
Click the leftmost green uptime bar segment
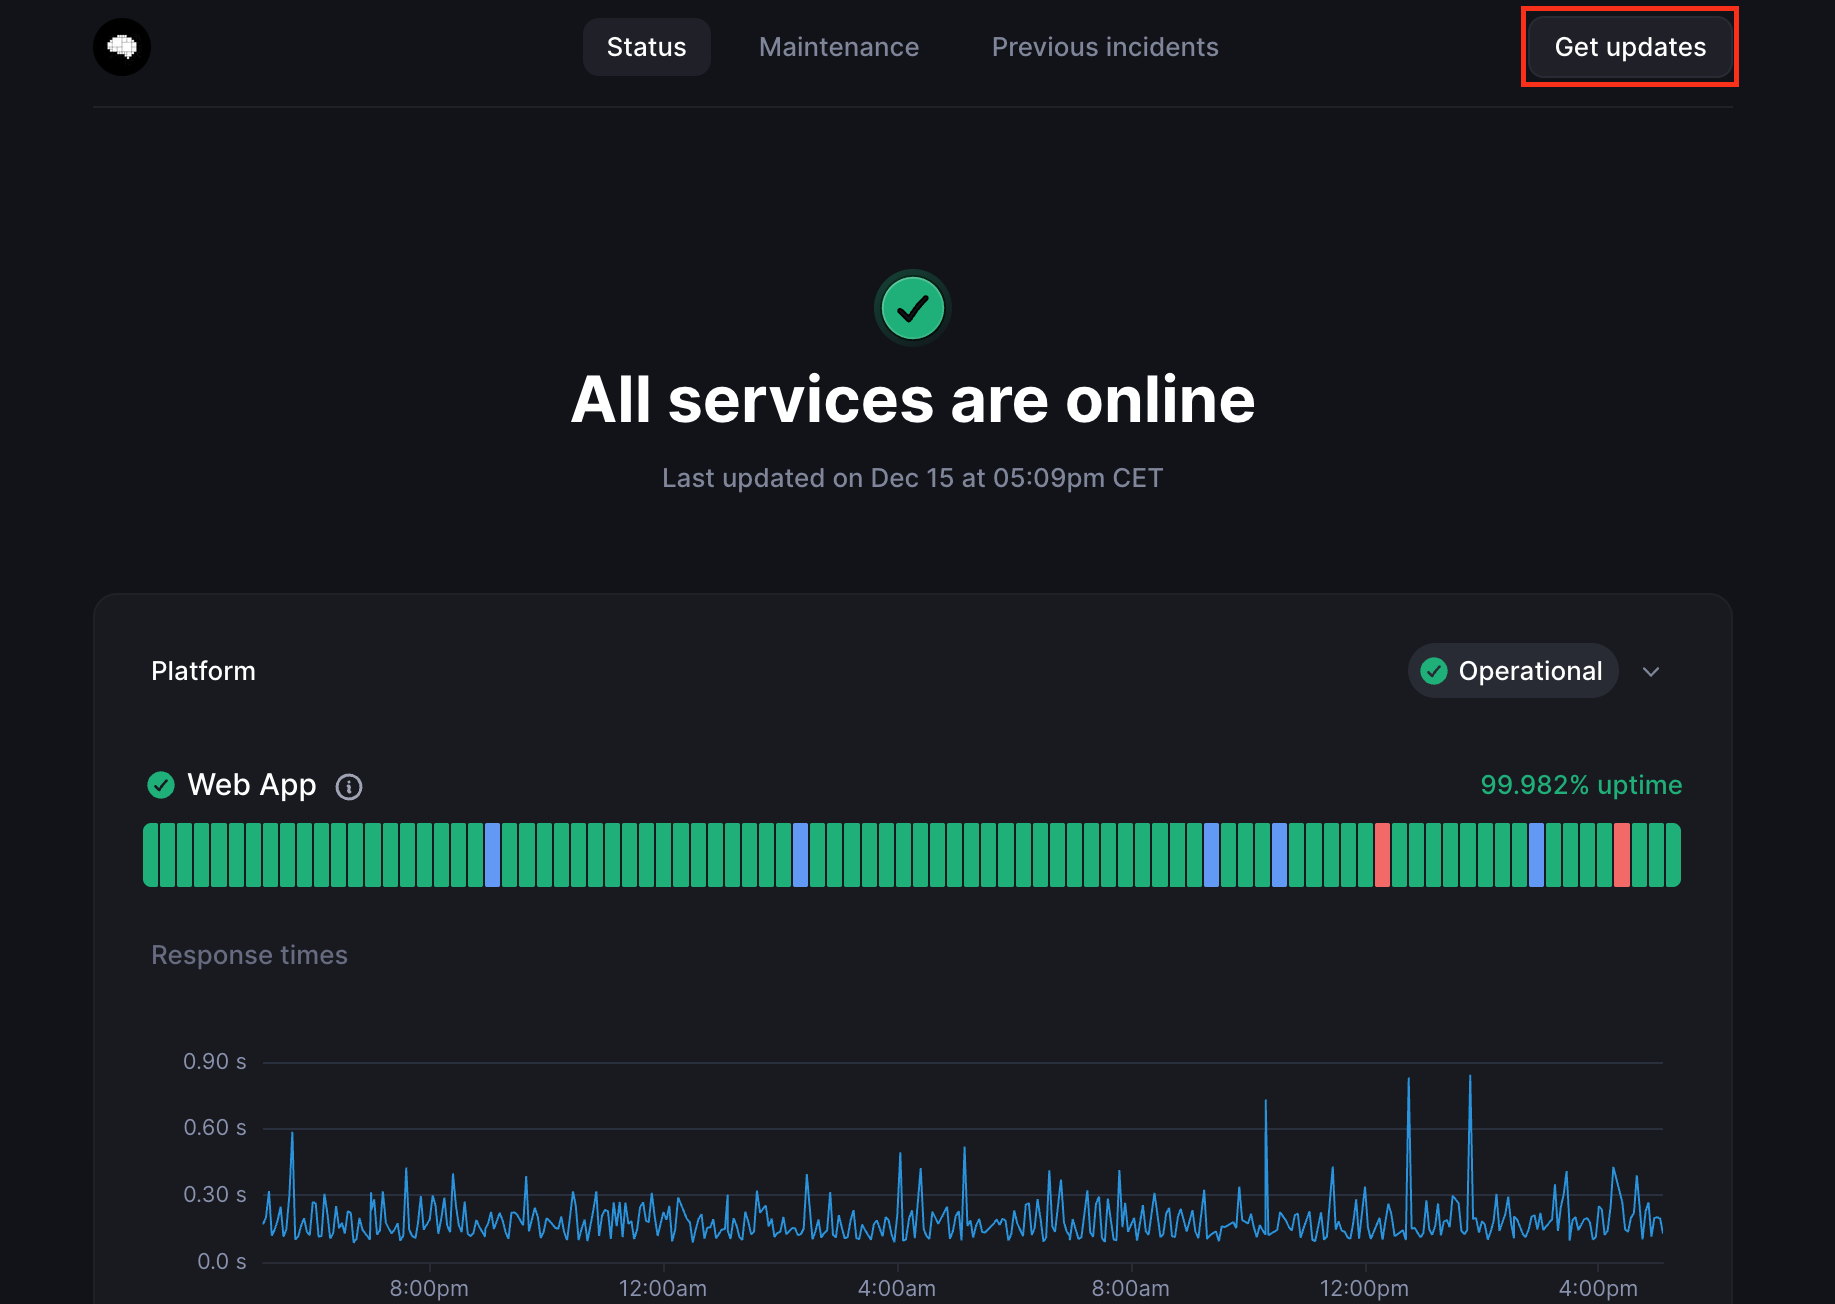[x=151, y=855]
